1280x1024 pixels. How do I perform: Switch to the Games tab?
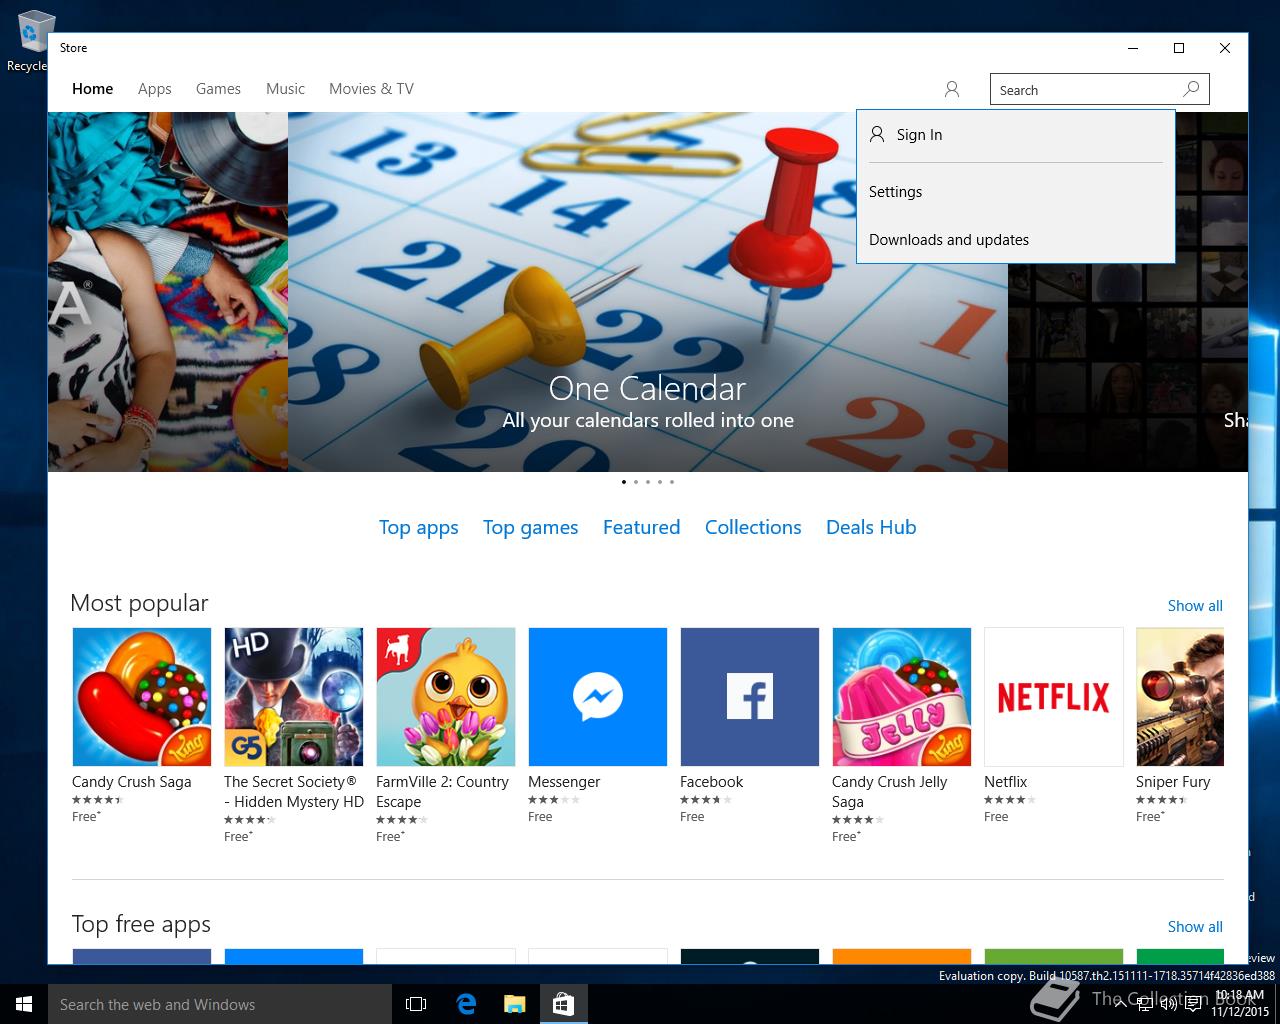tap(218, 89)
